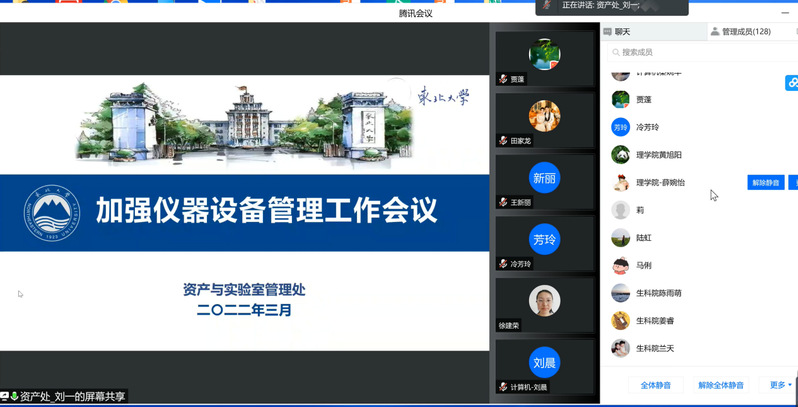798x407 pixels.
Task: Select member 生科院姜睿 in list
Action: pos(655,321)
